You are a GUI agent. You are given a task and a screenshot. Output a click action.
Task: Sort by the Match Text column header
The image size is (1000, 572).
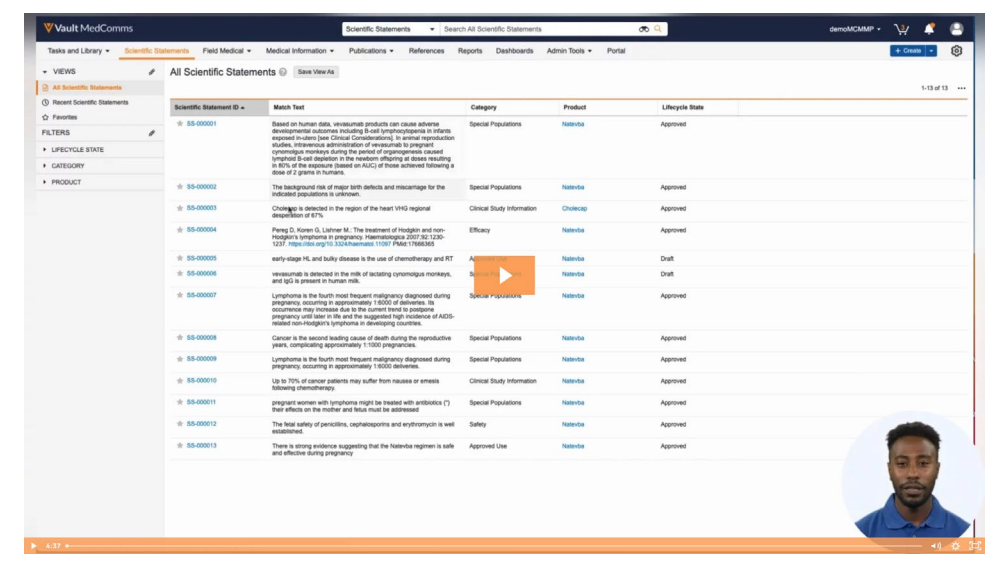coord(289,108)
